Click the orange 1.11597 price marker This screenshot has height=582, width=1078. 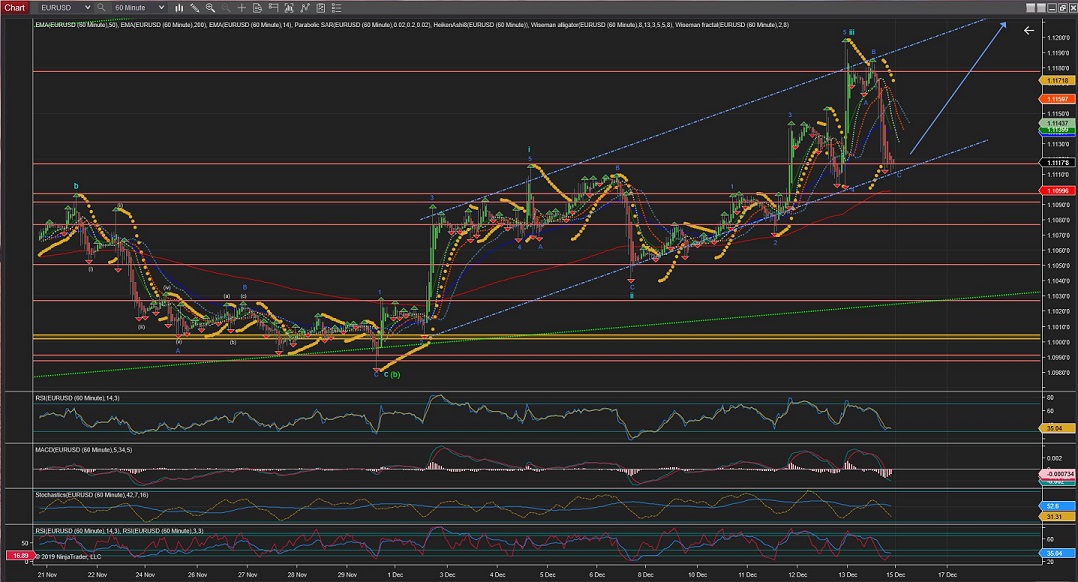(1057, 99)
